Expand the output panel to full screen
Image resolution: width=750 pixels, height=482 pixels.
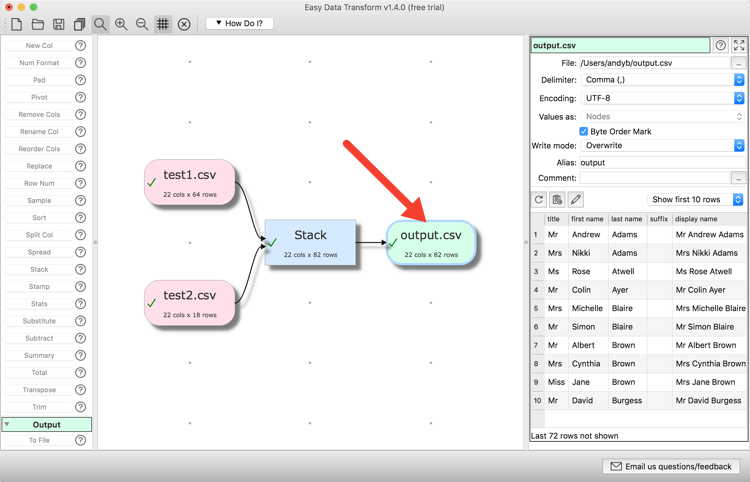click(739, 45)
